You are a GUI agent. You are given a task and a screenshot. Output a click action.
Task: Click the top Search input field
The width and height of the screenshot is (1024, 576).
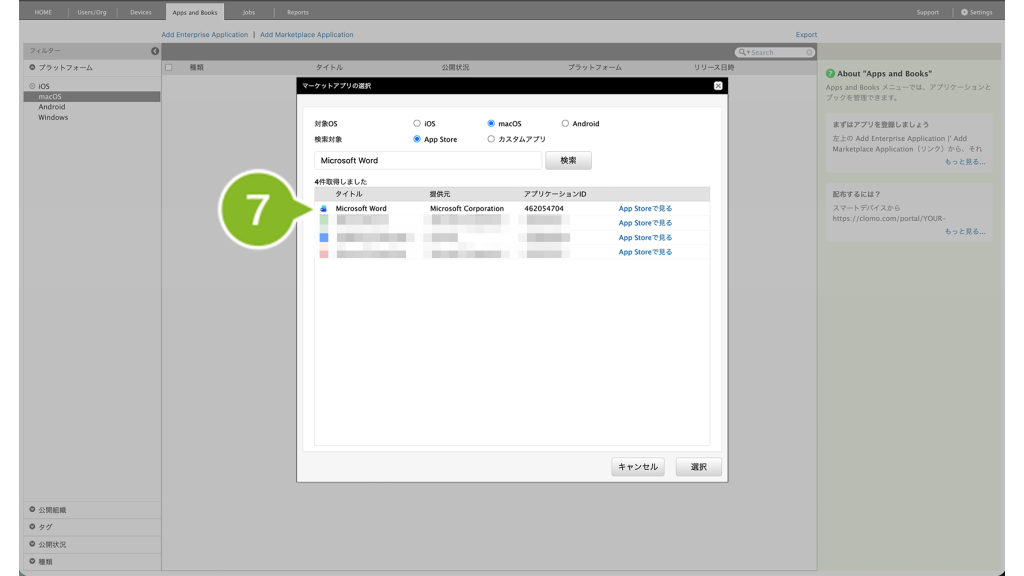coord(775,52)
